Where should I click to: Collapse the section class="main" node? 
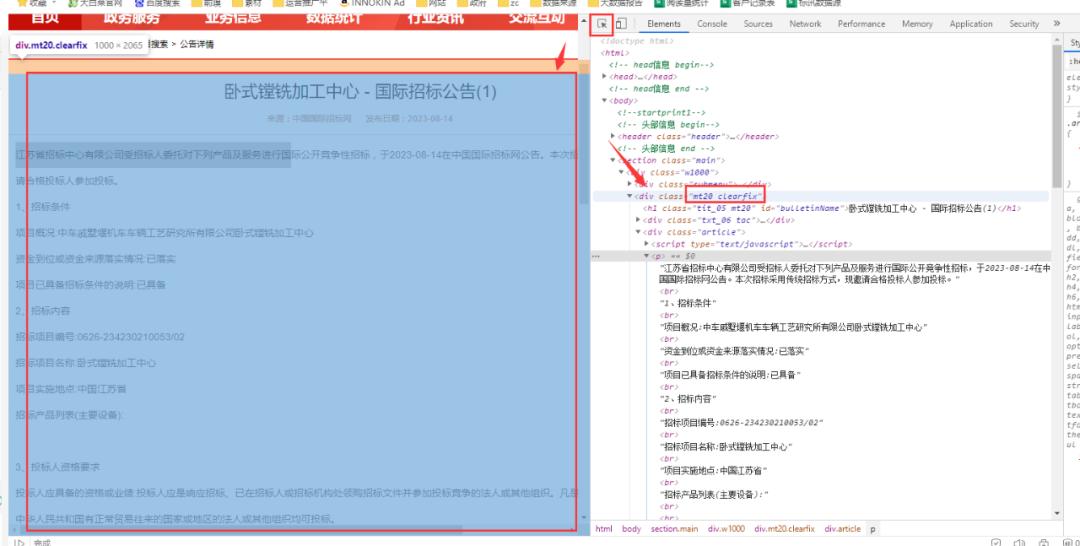(x=612, y=160)
